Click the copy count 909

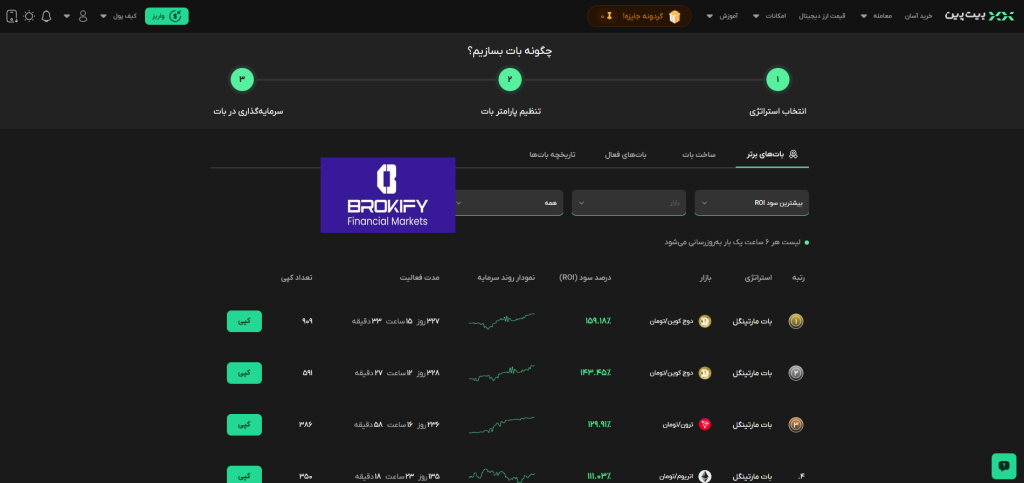click(306, 321)
